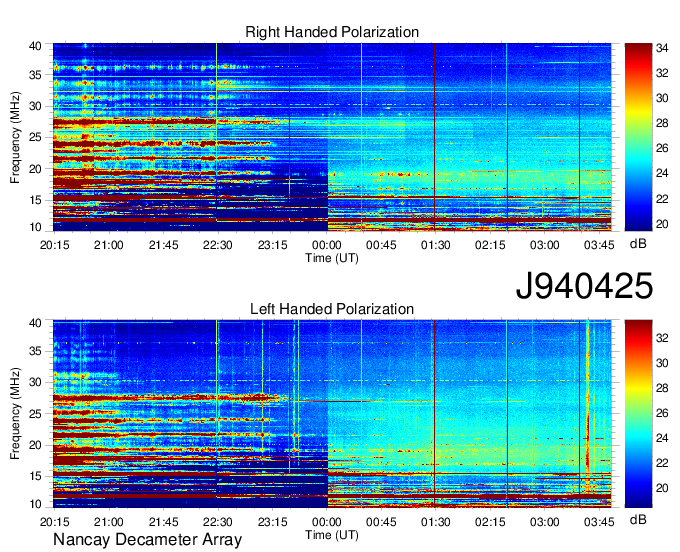Click inside the Right Handed Polarization spectrogram
680x552 pixels.
pos(332,137)
